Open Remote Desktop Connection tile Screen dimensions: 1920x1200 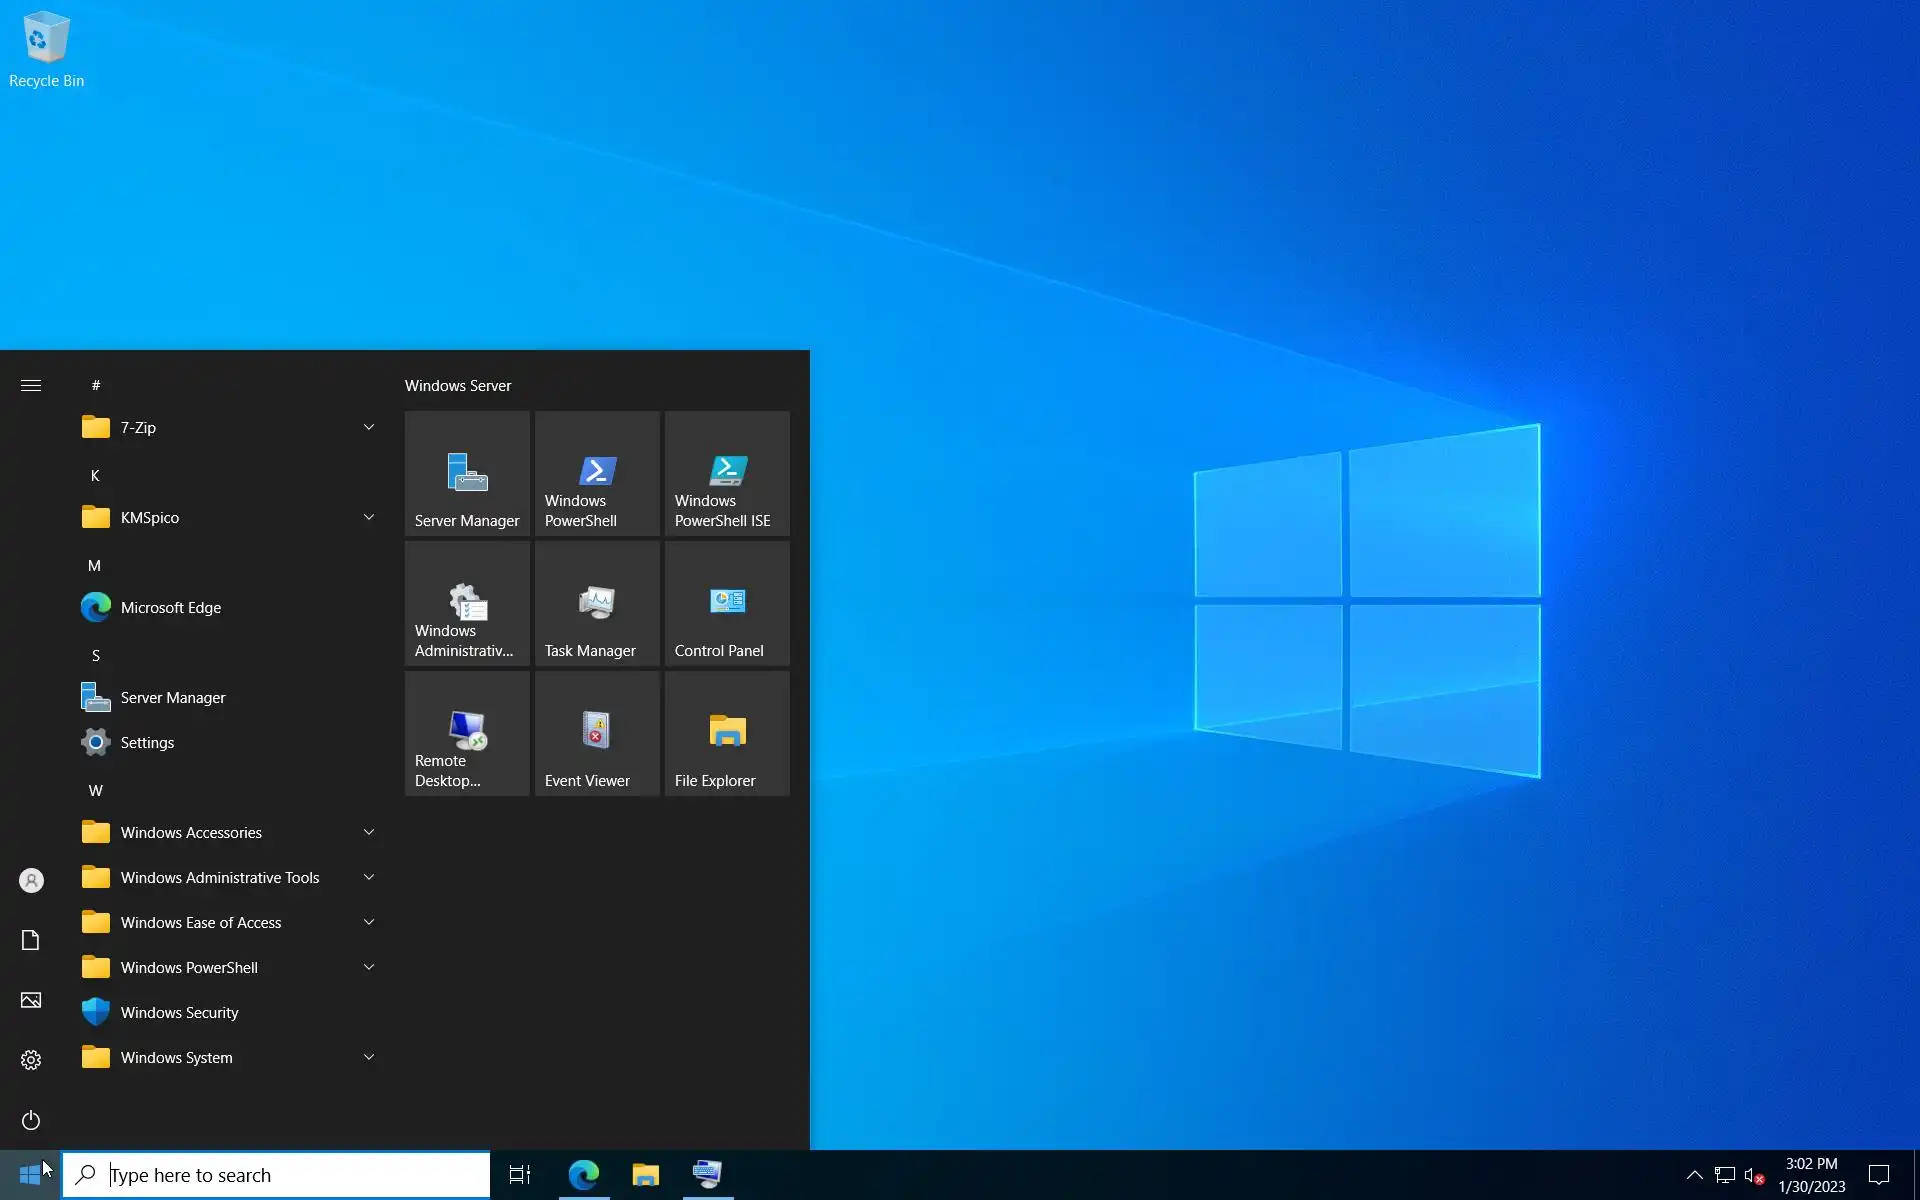point(467,734)
